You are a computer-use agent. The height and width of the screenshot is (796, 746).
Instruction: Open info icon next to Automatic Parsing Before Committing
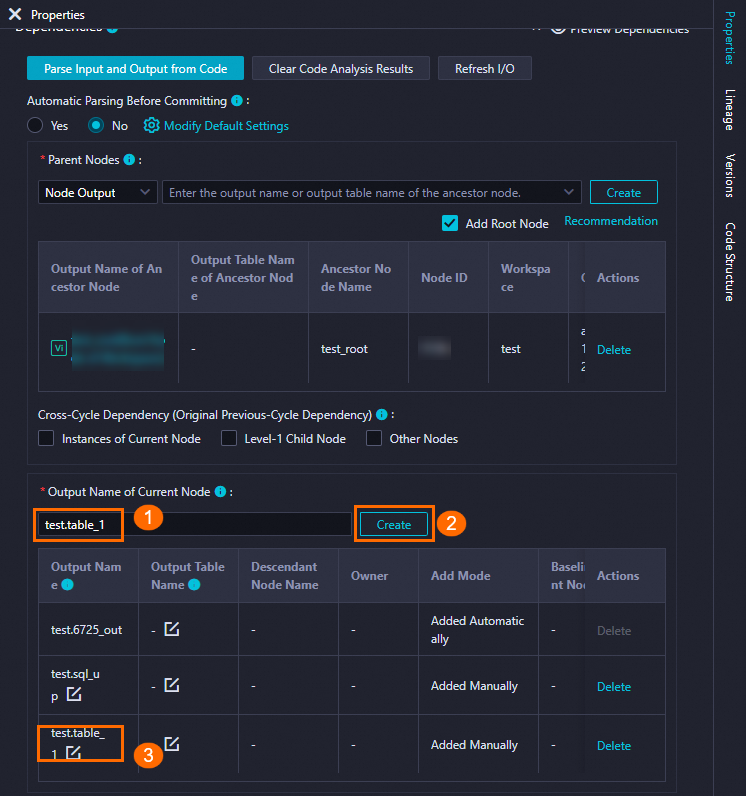tap(236, 101)
